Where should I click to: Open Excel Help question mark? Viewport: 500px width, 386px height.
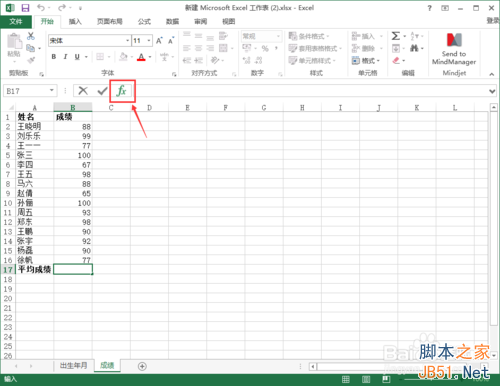(430, 8)
